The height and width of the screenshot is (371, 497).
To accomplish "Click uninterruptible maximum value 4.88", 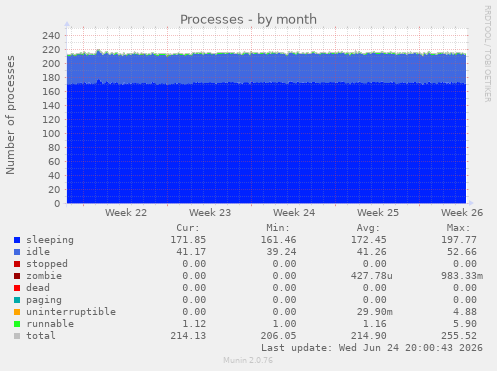I will pos(465,312).
